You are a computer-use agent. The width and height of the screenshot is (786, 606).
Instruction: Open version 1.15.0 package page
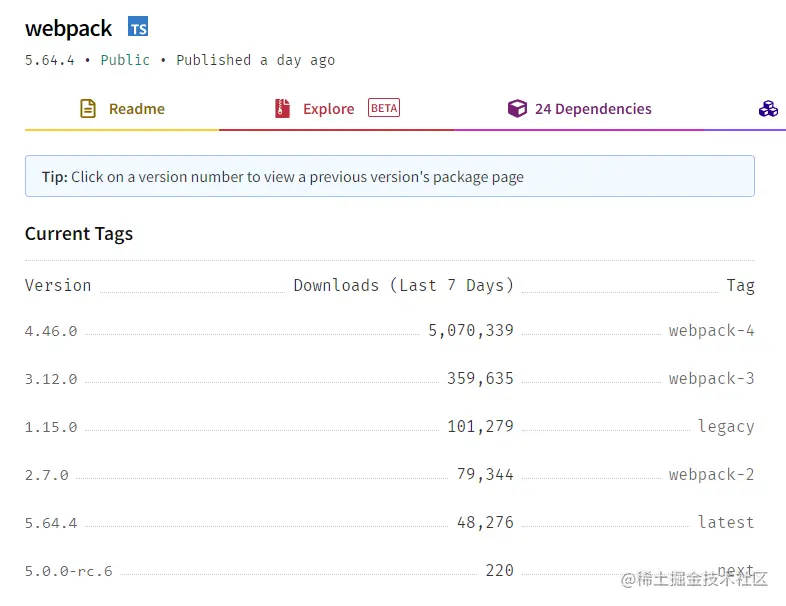tap(51, 428)
